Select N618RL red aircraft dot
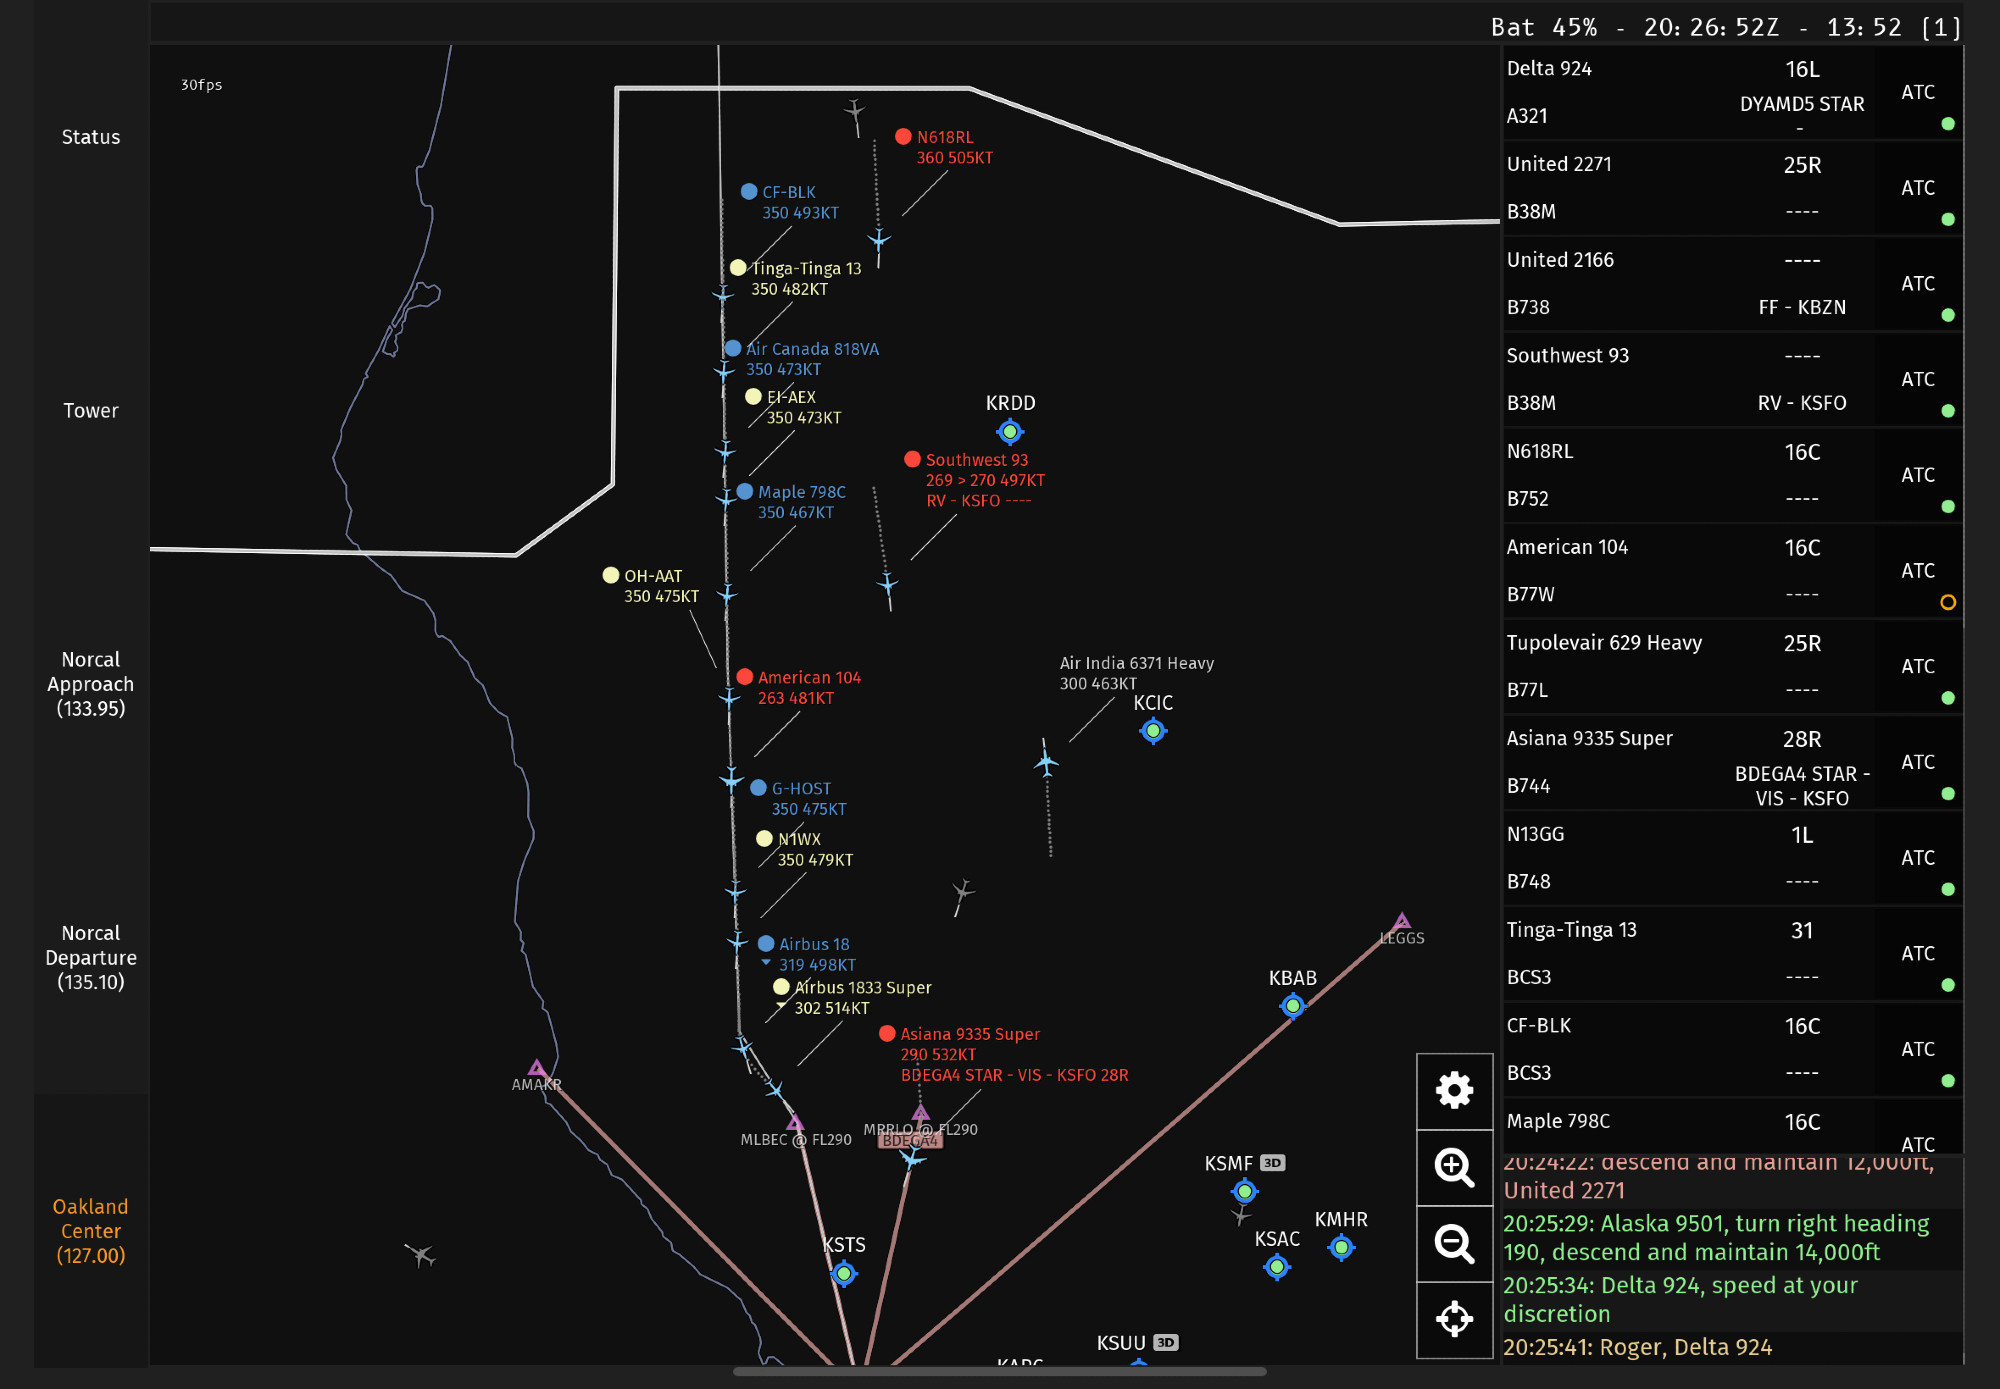Viewport: 2000px width, 1389px height. click(903, 136)
